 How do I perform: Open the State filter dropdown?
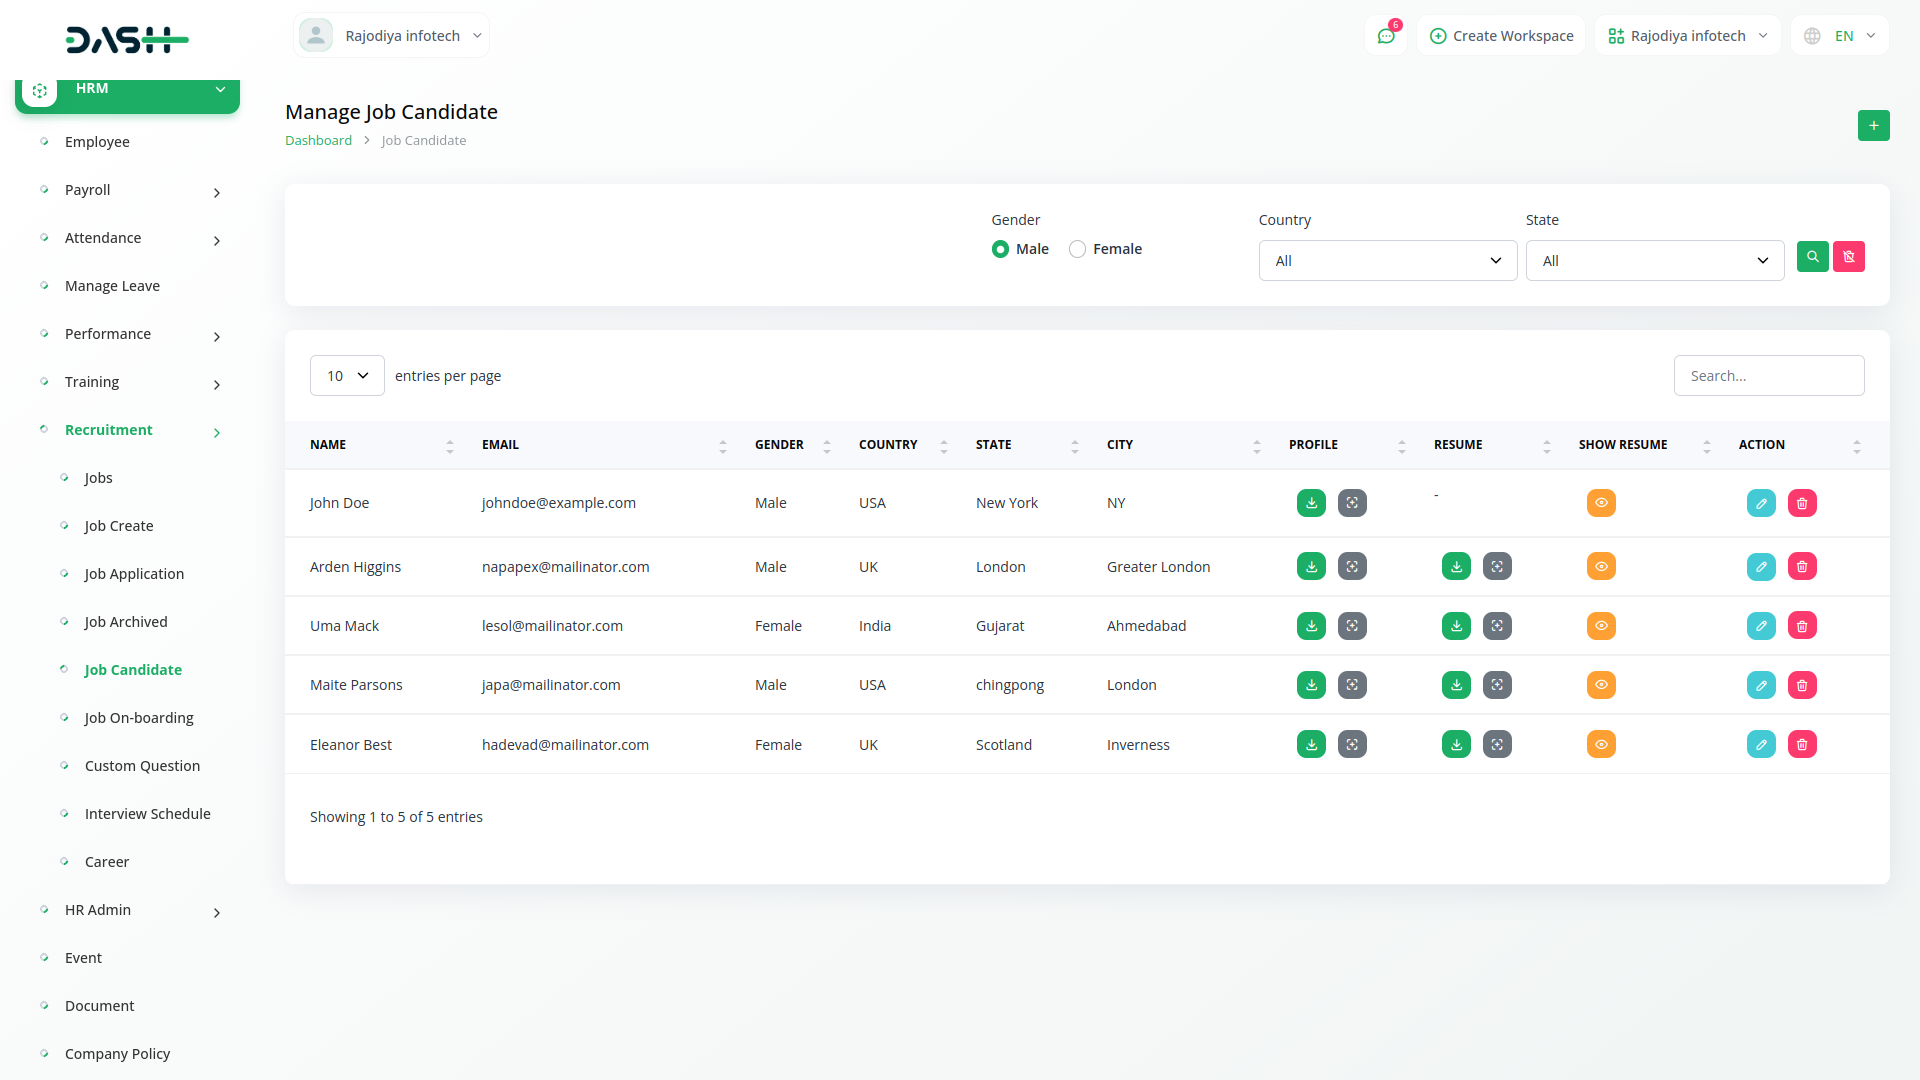pyautogui.click(x=1654, y=261)
